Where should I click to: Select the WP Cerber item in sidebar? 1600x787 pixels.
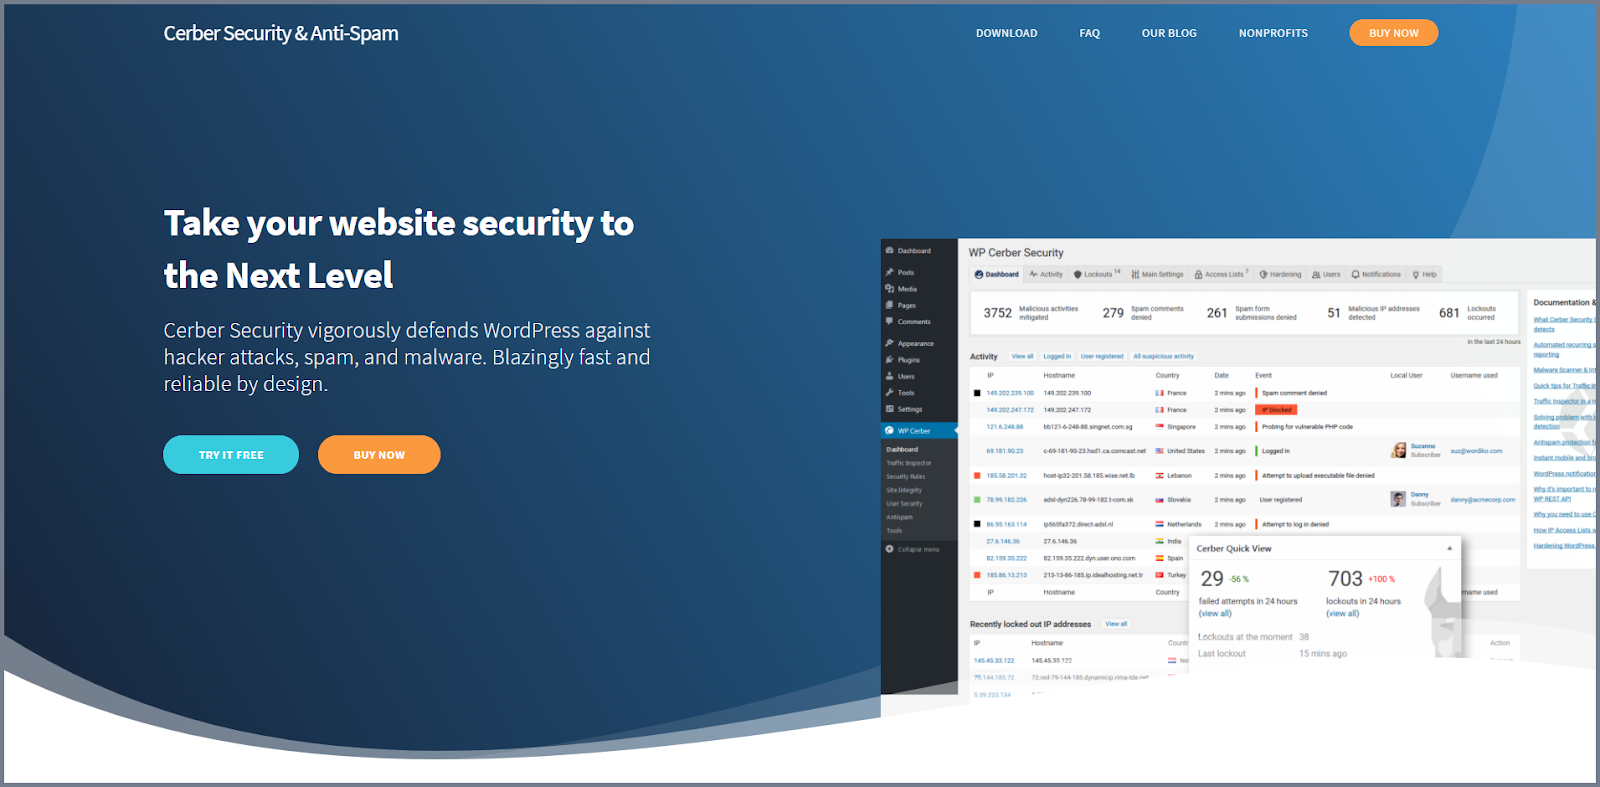coord(918,431)
